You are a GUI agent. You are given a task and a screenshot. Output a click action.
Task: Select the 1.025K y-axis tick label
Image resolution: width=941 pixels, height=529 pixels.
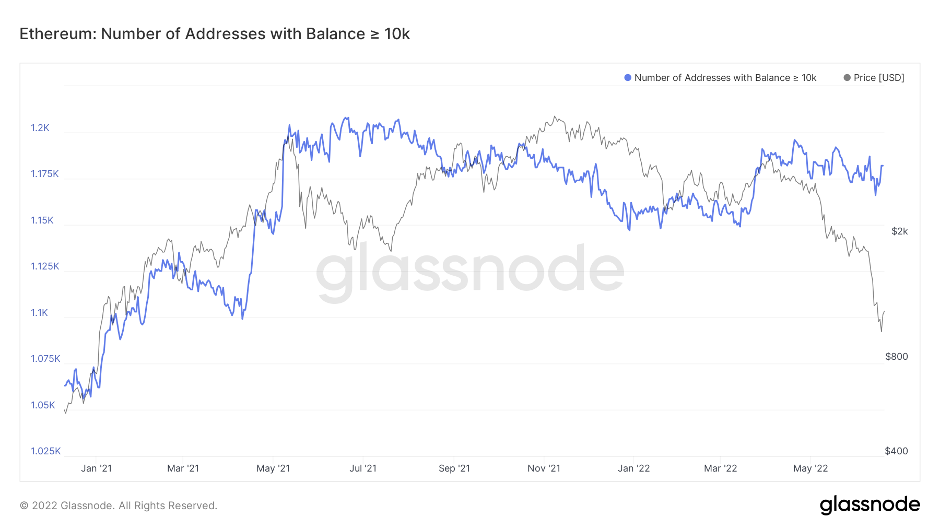click(x=46, y=451)
